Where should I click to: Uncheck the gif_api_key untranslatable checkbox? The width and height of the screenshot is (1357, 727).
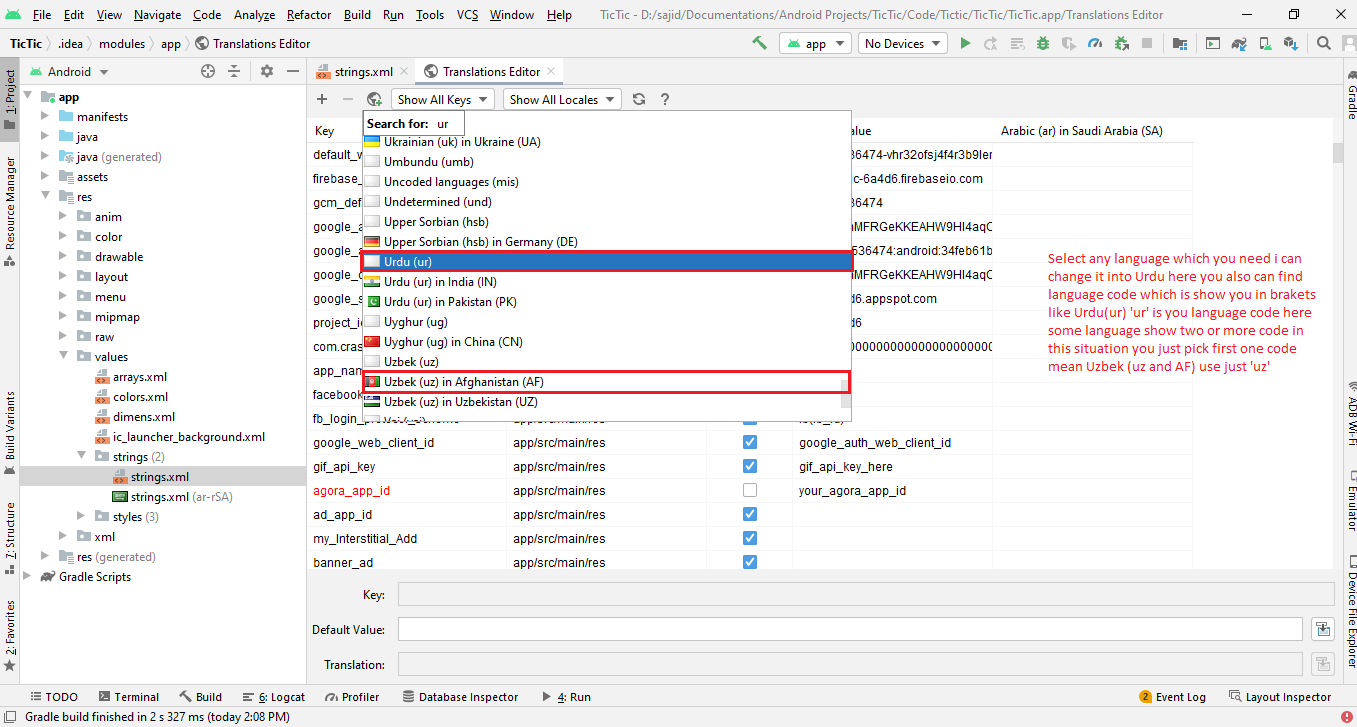pos(750,466)
